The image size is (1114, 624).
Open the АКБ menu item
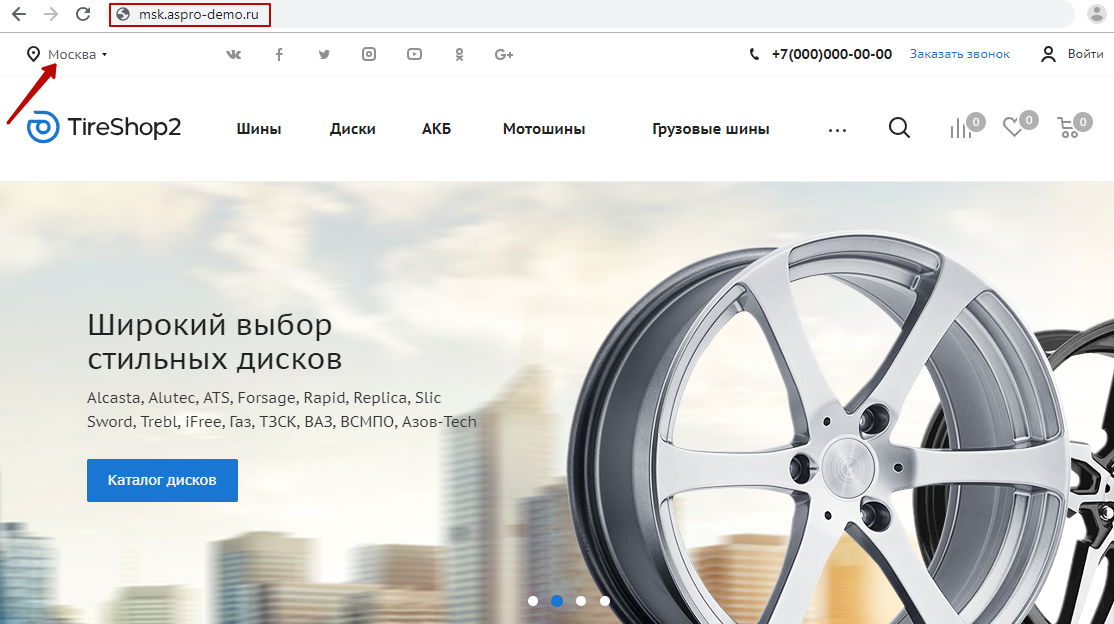[x=436, y=129]
